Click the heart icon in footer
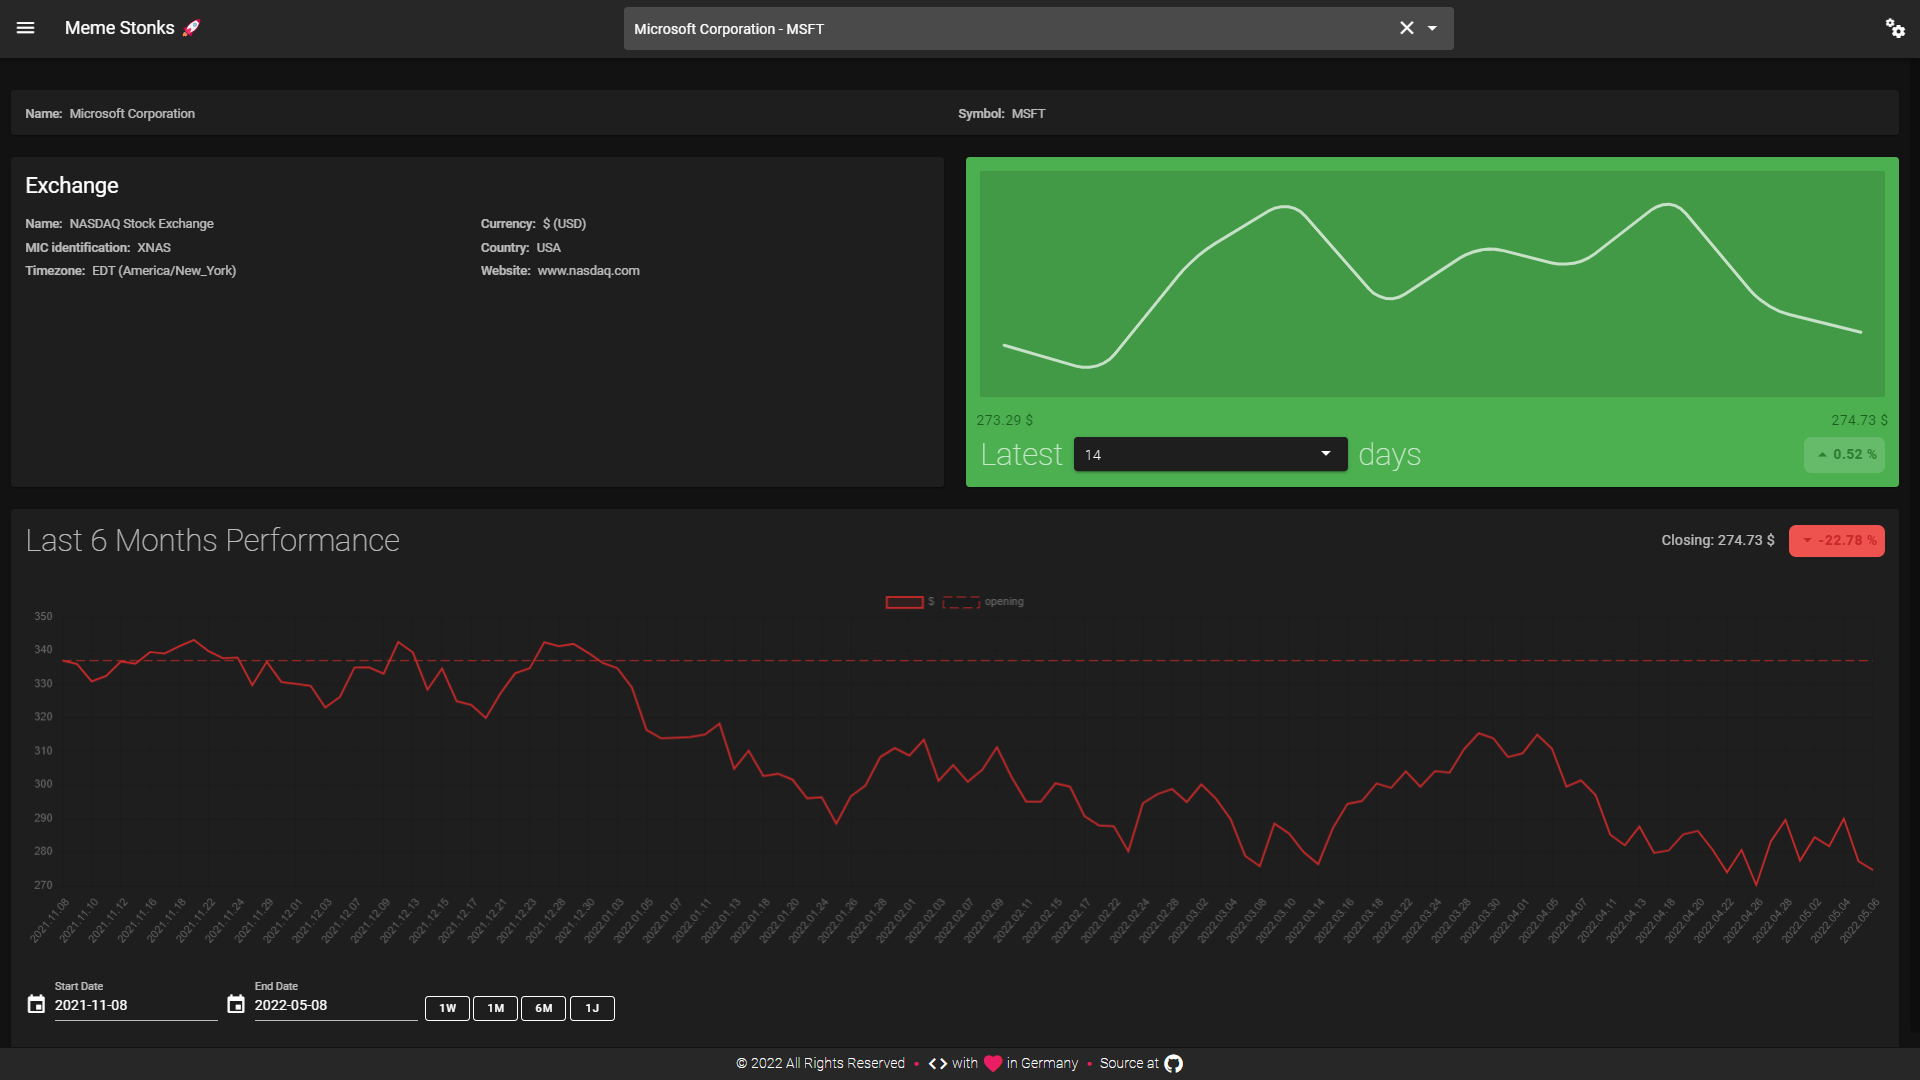This screenshot has height=1080, width=1920. click(x=993, y=1064)
